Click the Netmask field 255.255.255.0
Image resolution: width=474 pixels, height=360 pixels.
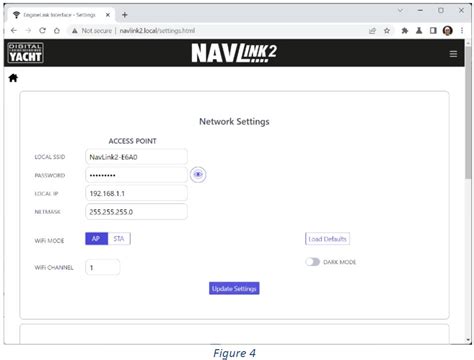click(x=136, y=212)
